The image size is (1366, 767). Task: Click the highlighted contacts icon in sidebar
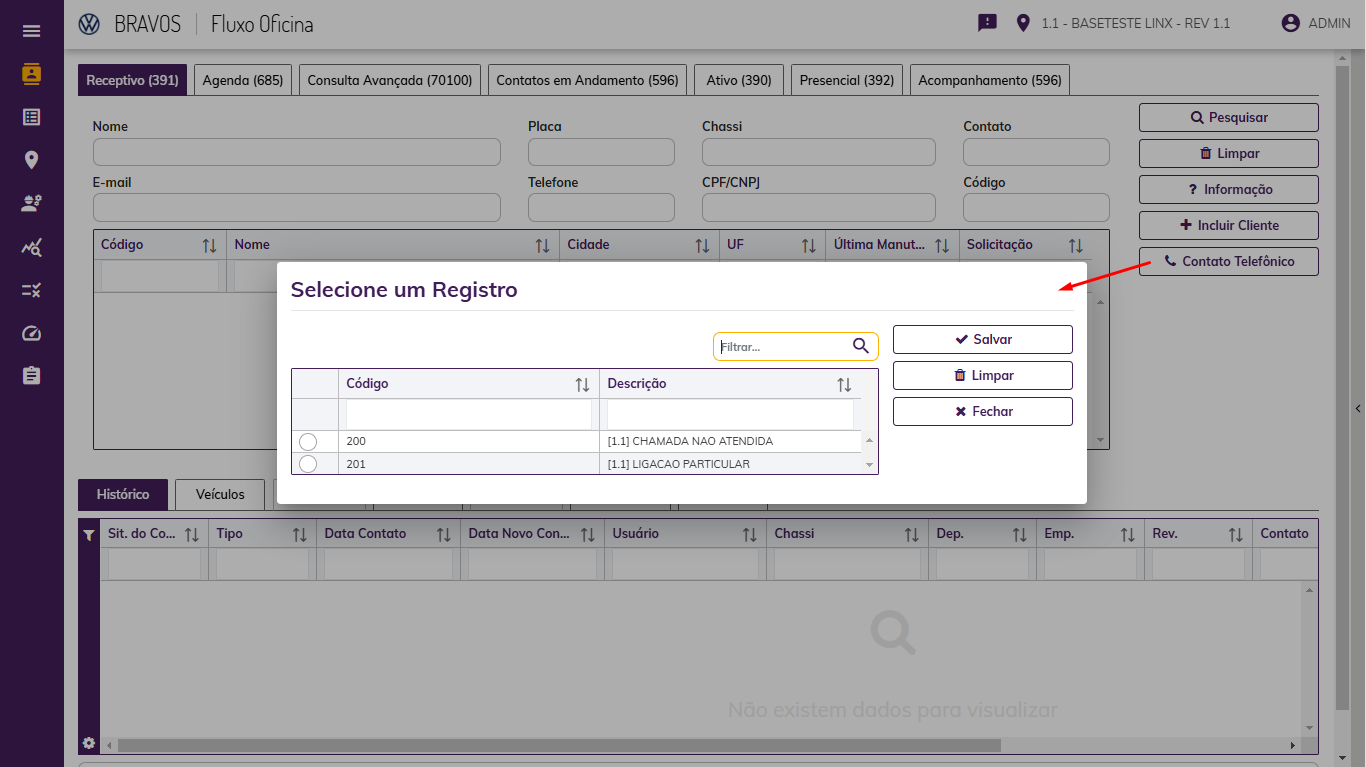31,74
